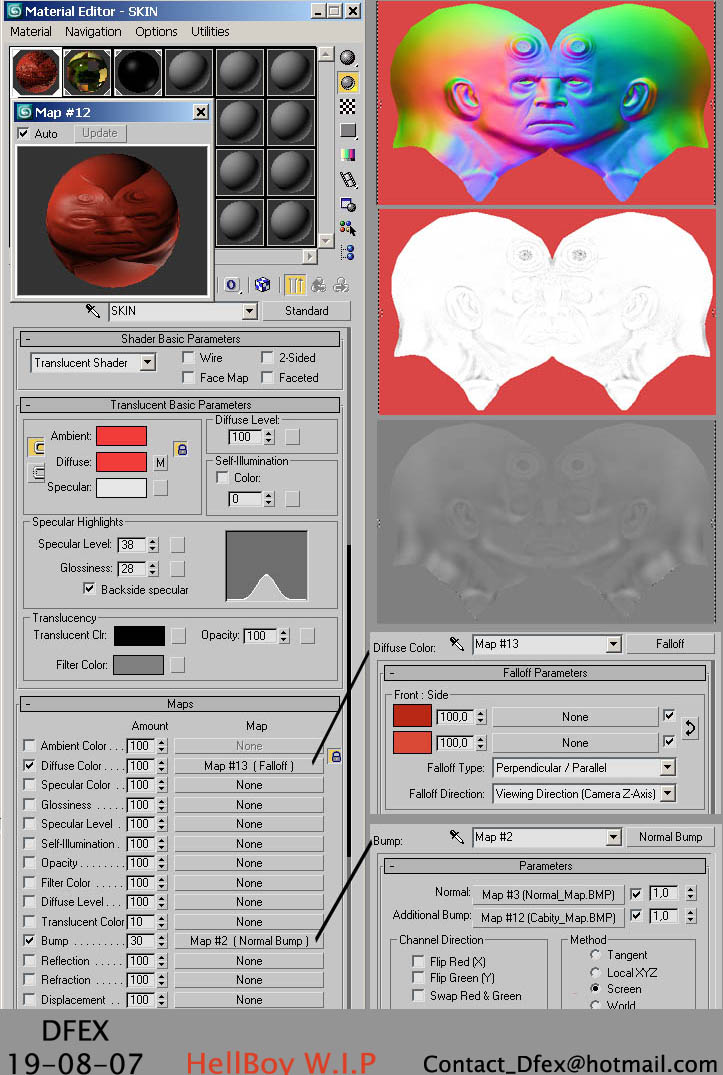Open the Navigation menu
The width and height of the screenshot is (723, 1075).
pyautogui.click(x=93, y=32)
